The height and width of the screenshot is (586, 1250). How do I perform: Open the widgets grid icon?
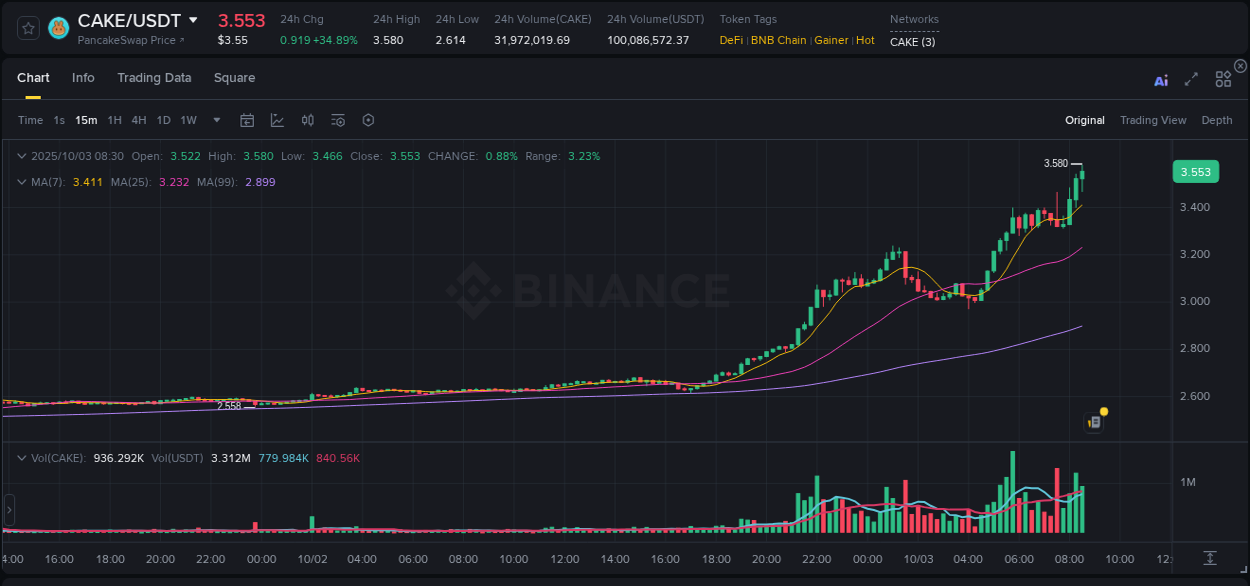1222,79
